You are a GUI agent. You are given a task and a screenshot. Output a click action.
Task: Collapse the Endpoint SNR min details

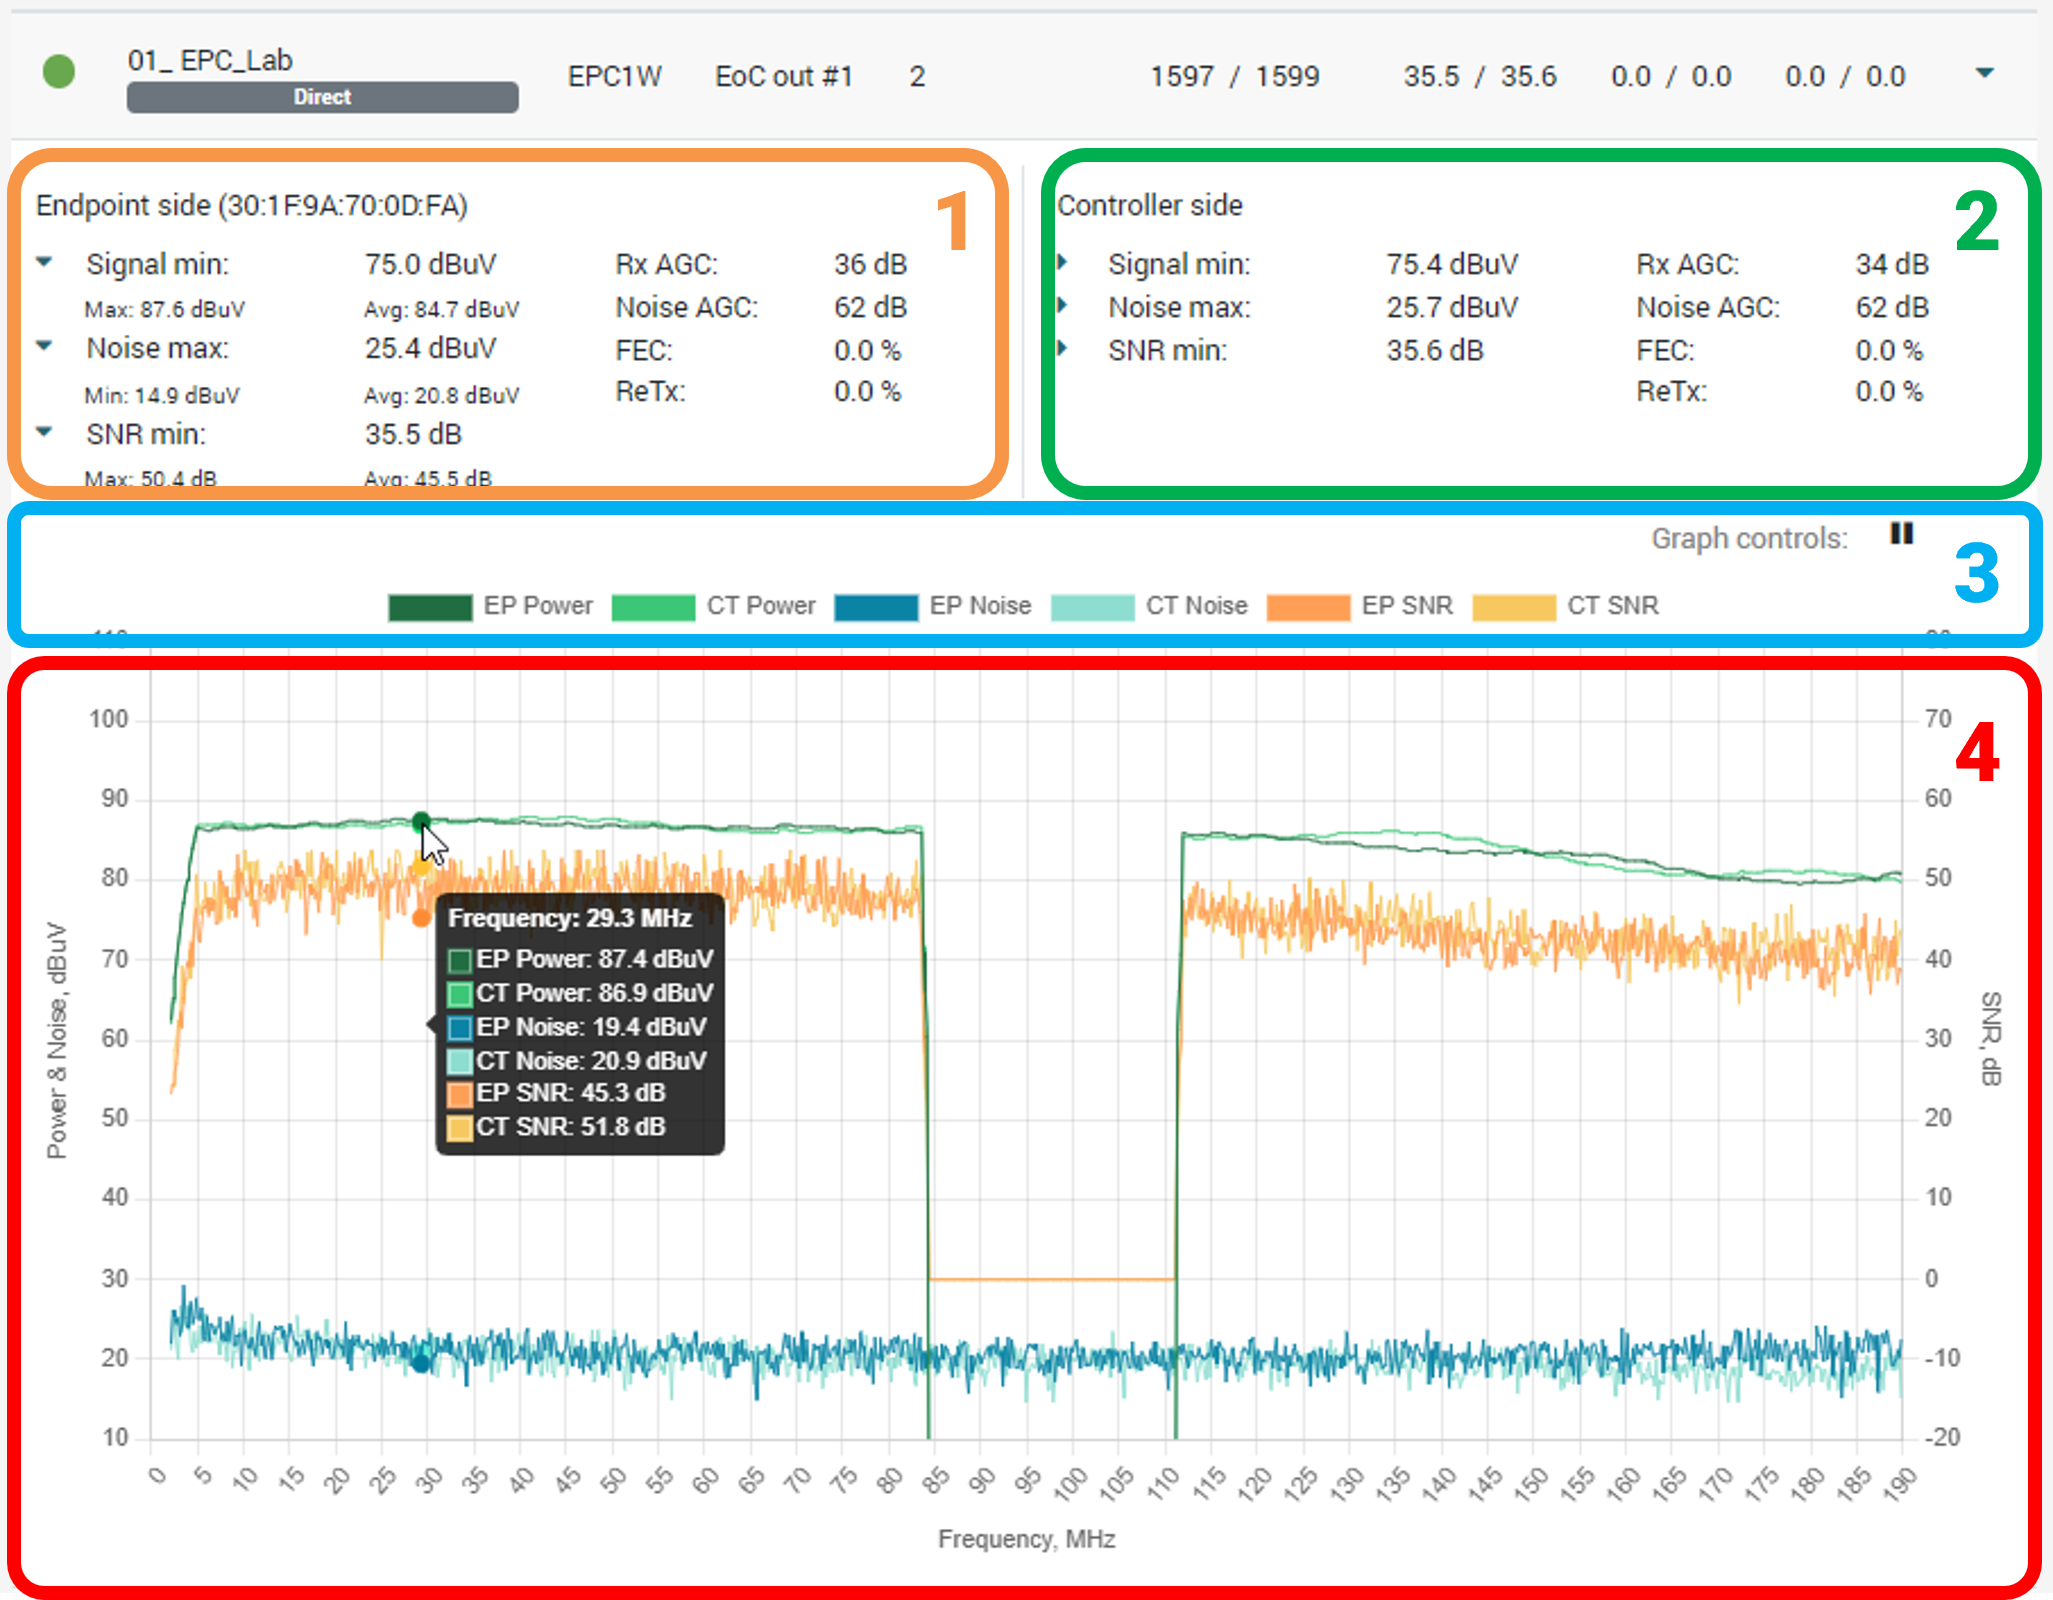click(44, 433)
